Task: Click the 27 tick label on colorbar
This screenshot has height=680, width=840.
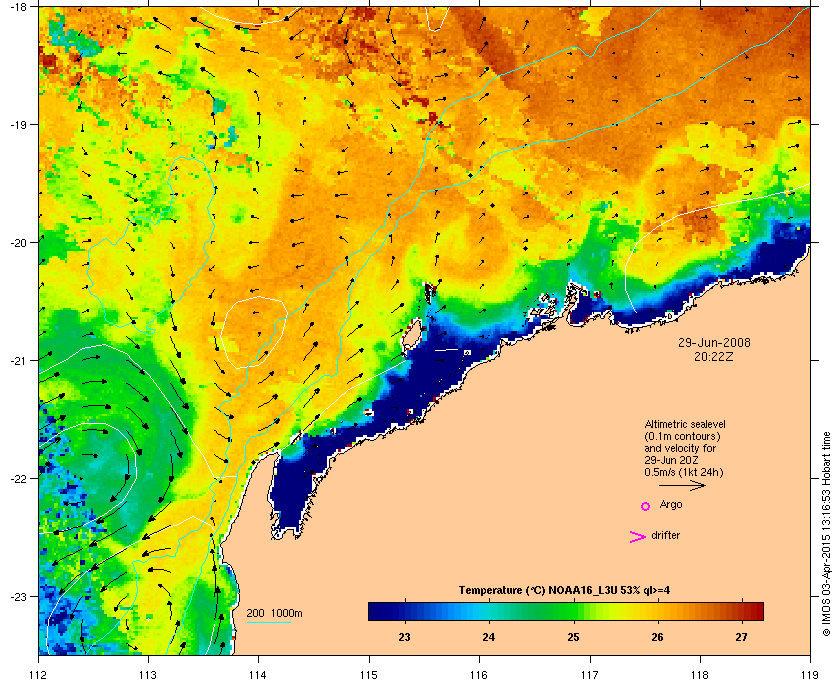Action: (x=741, y=637)
